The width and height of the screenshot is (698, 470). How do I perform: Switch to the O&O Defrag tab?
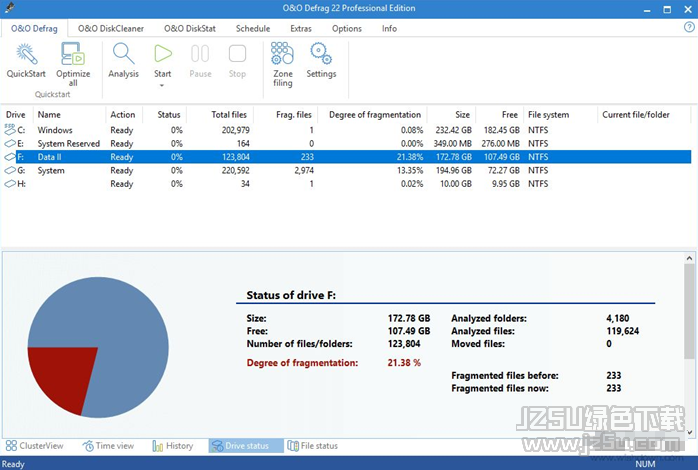pyautogui.click(x=34, y=28)
